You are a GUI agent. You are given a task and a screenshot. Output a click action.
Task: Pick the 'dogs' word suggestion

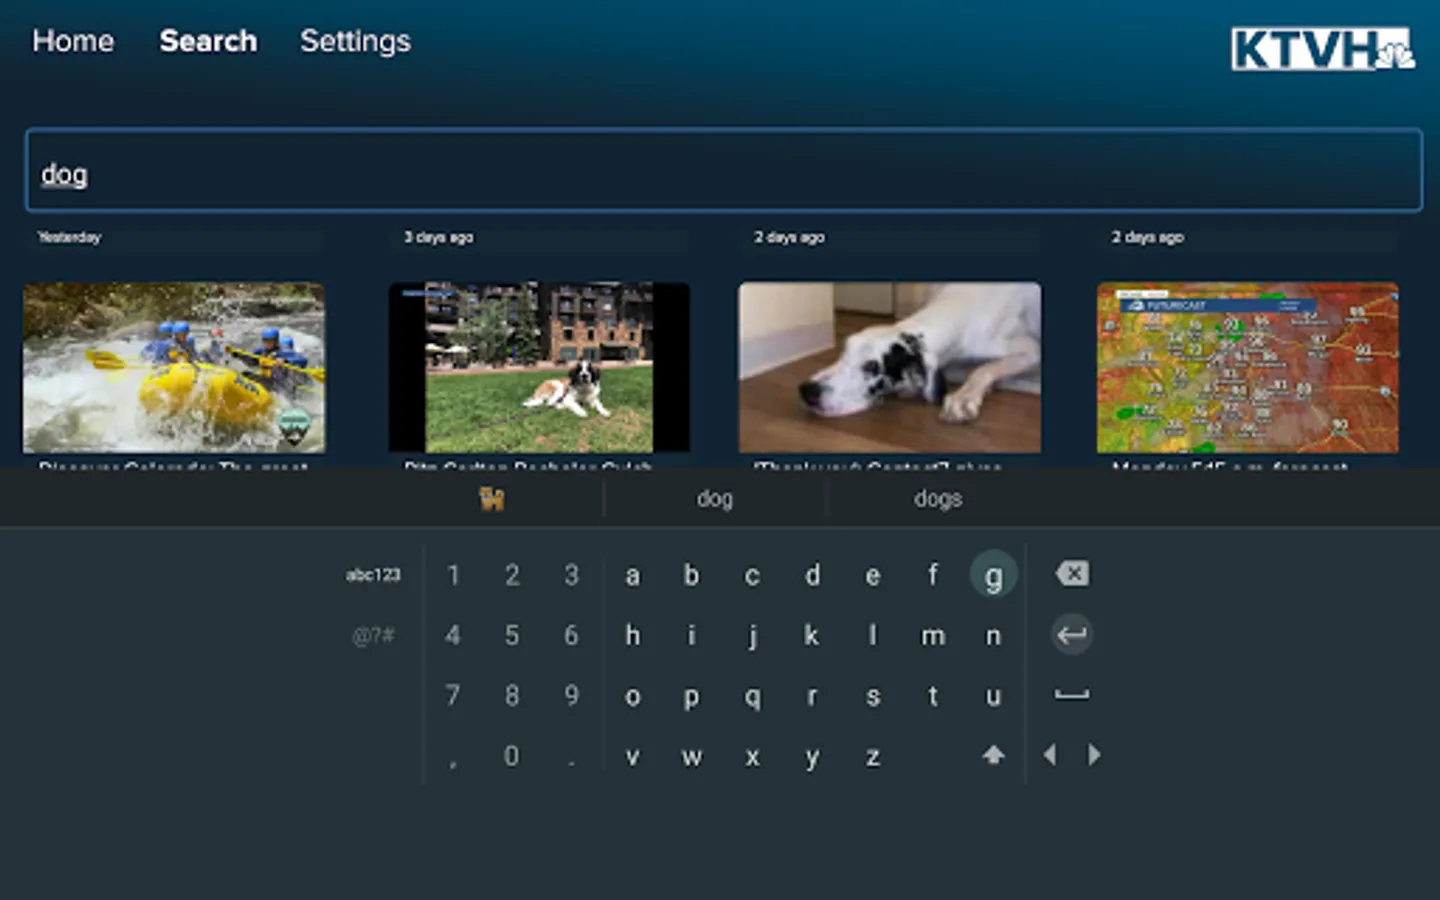[x=938, y=498]
